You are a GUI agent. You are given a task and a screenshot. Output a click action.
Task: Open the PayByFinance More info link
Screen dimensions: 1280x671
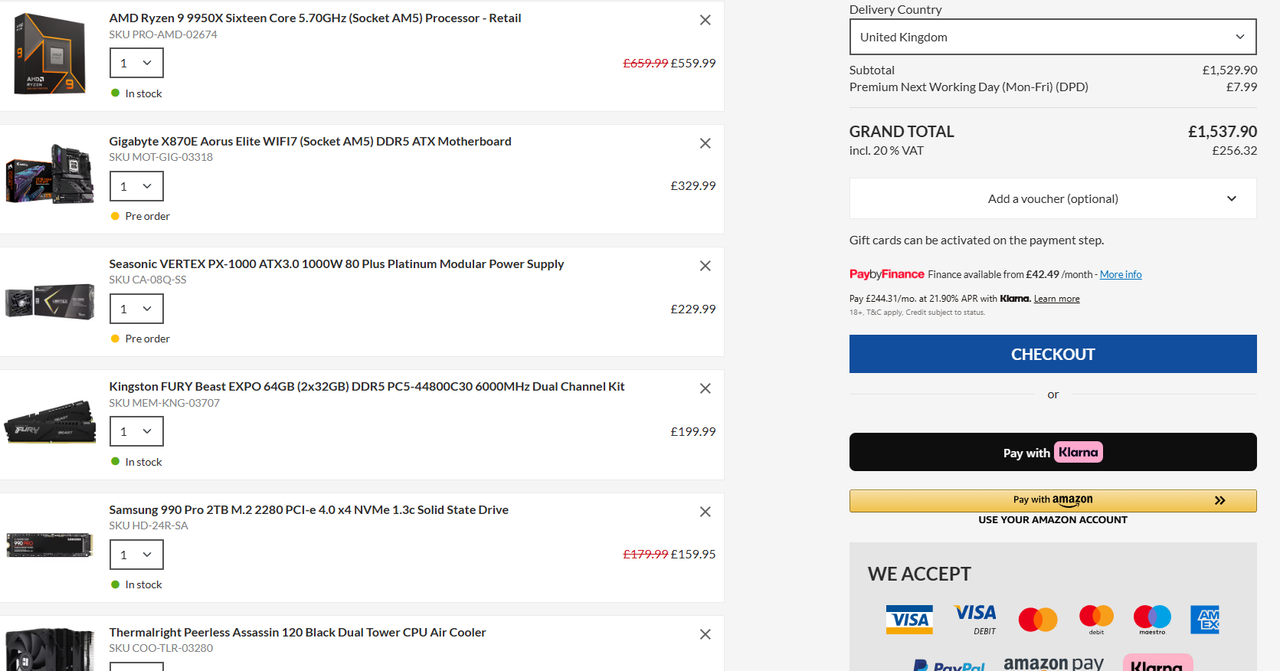1120,274
